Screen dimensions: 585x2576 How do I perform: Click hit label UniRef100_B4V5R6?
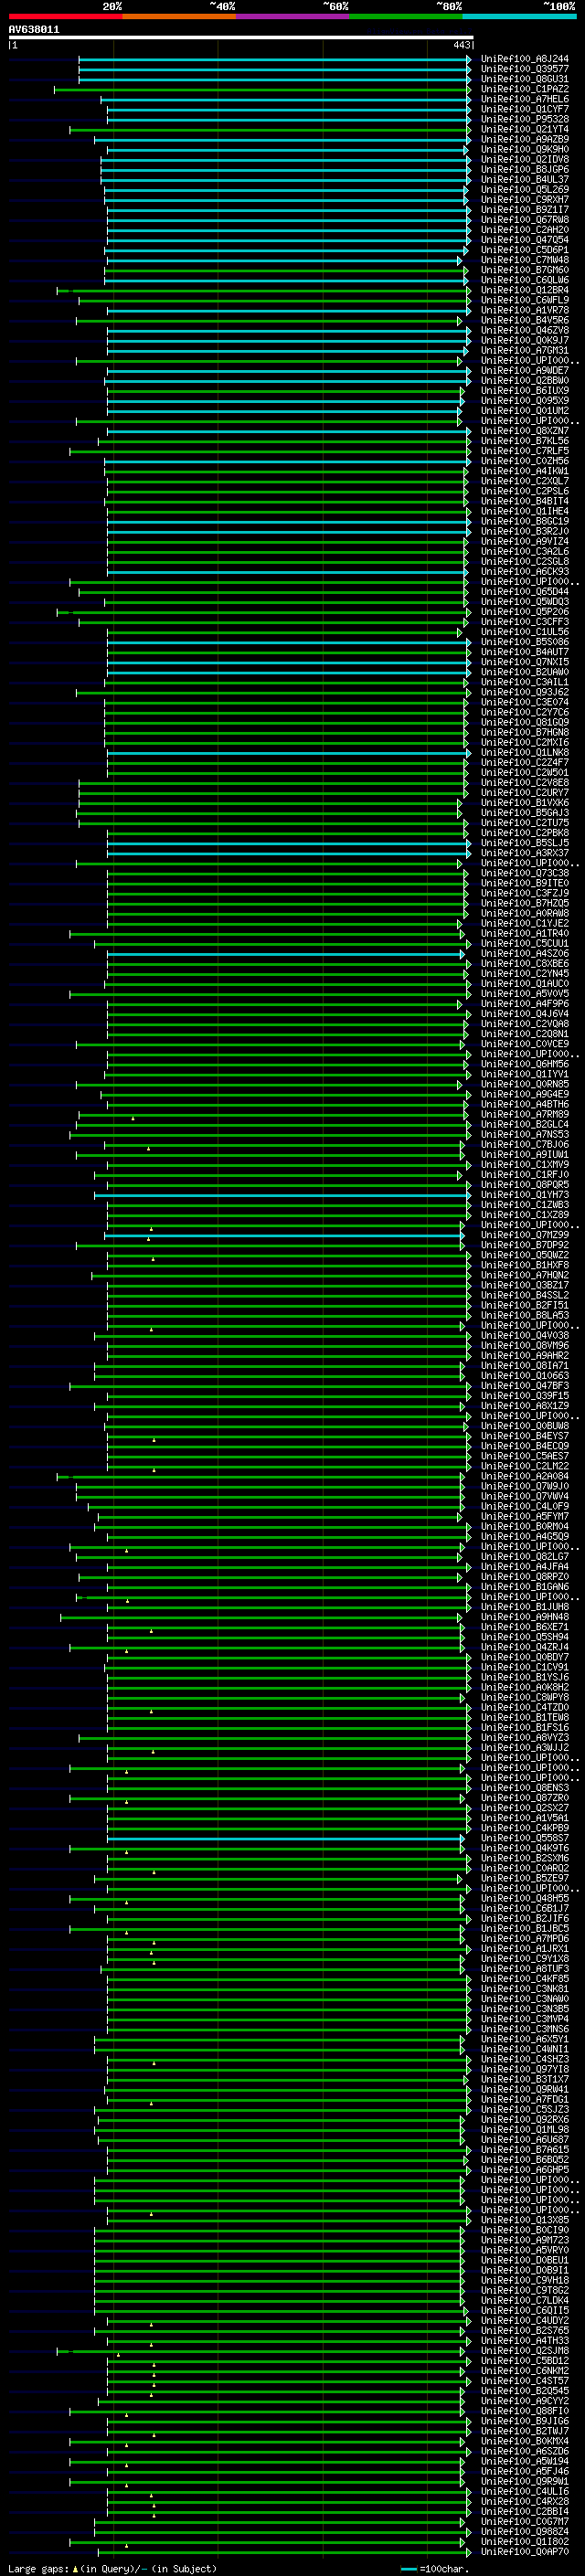(x=524, y=320)
